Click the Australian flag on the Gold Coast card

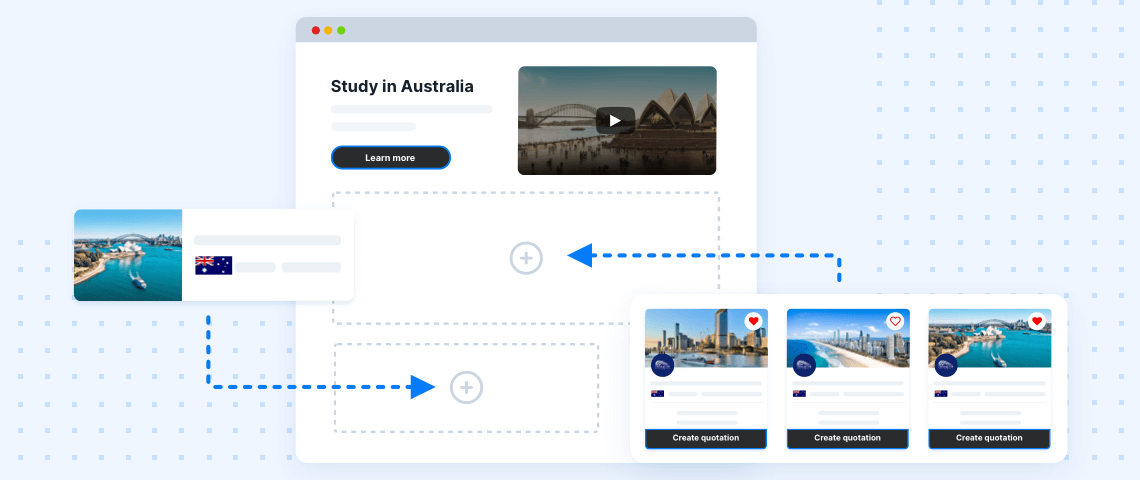799,393
